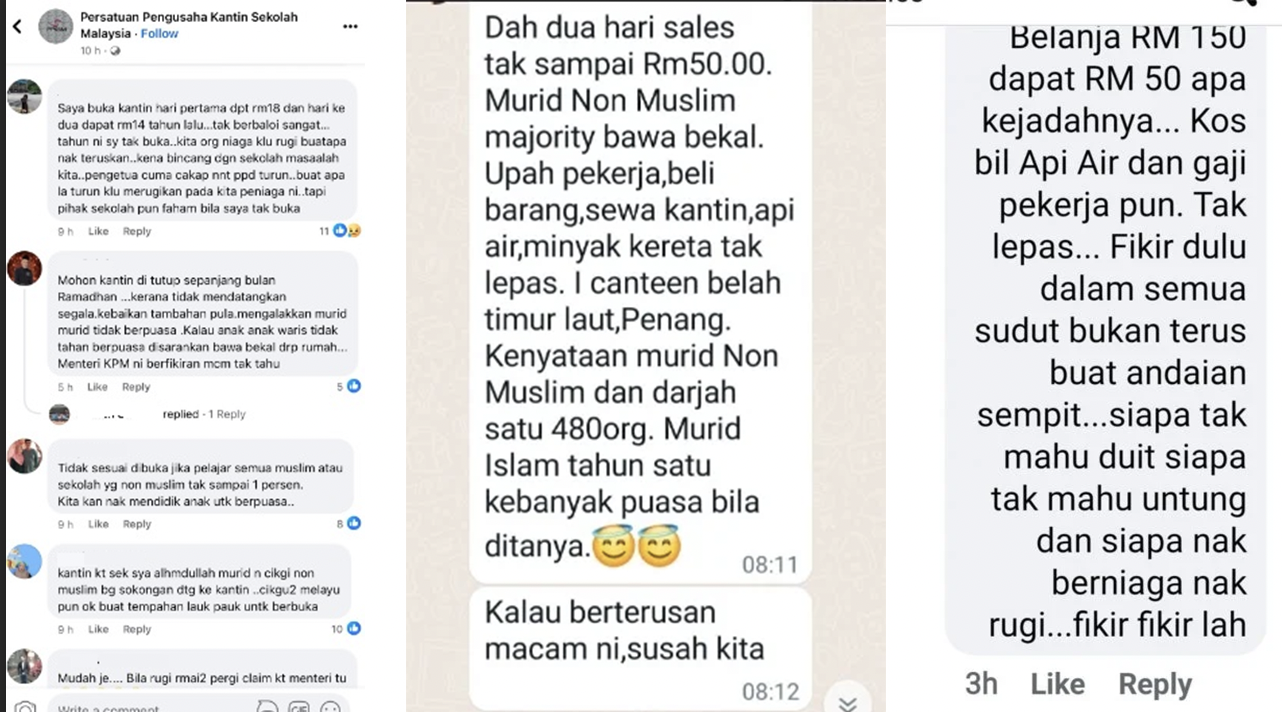
Task: Tap the back arrow beside page name
Action: coord(16,27)
